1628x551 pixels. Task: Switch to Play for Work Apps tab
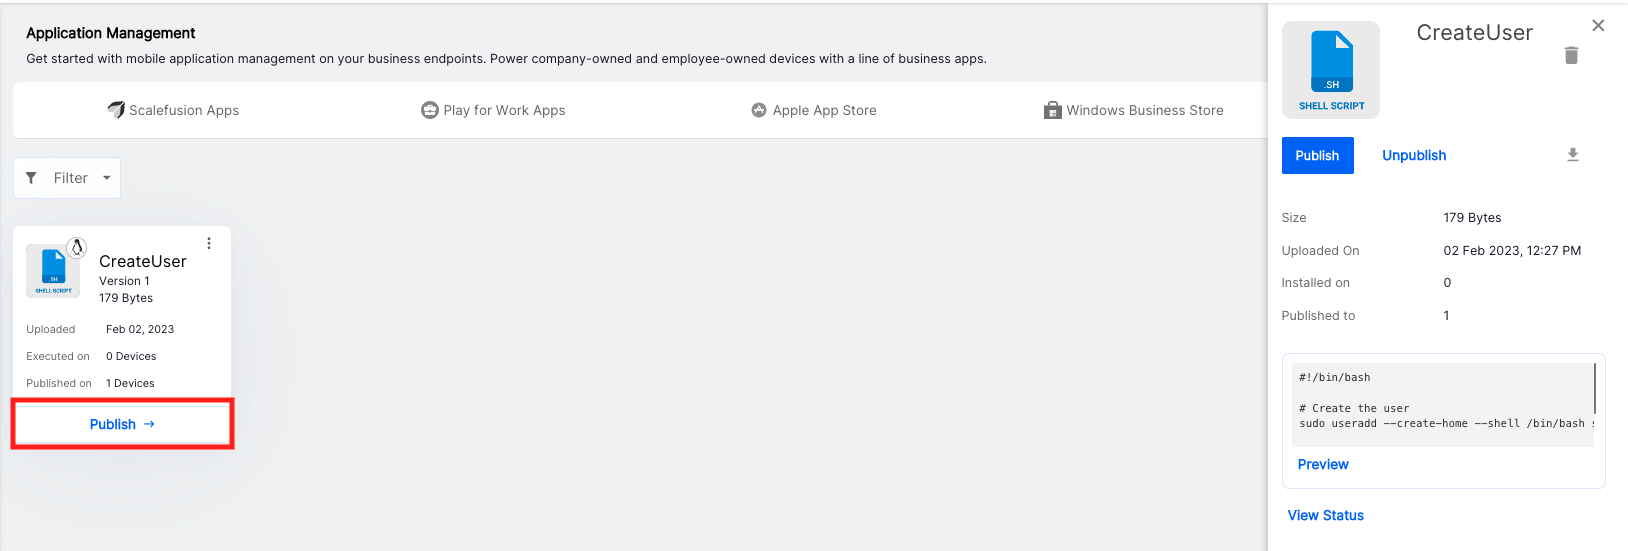click(x=504, y=110)
